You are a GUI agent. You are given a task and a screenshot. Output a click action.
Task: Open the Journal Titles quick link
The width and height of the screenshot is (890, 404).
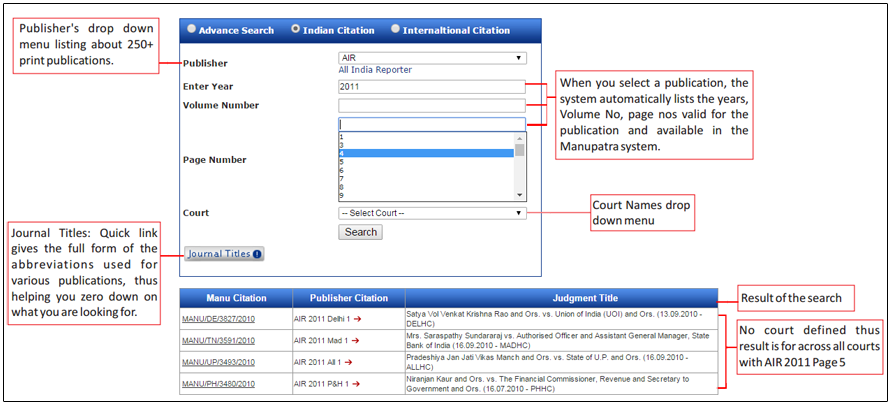point(224,254)
